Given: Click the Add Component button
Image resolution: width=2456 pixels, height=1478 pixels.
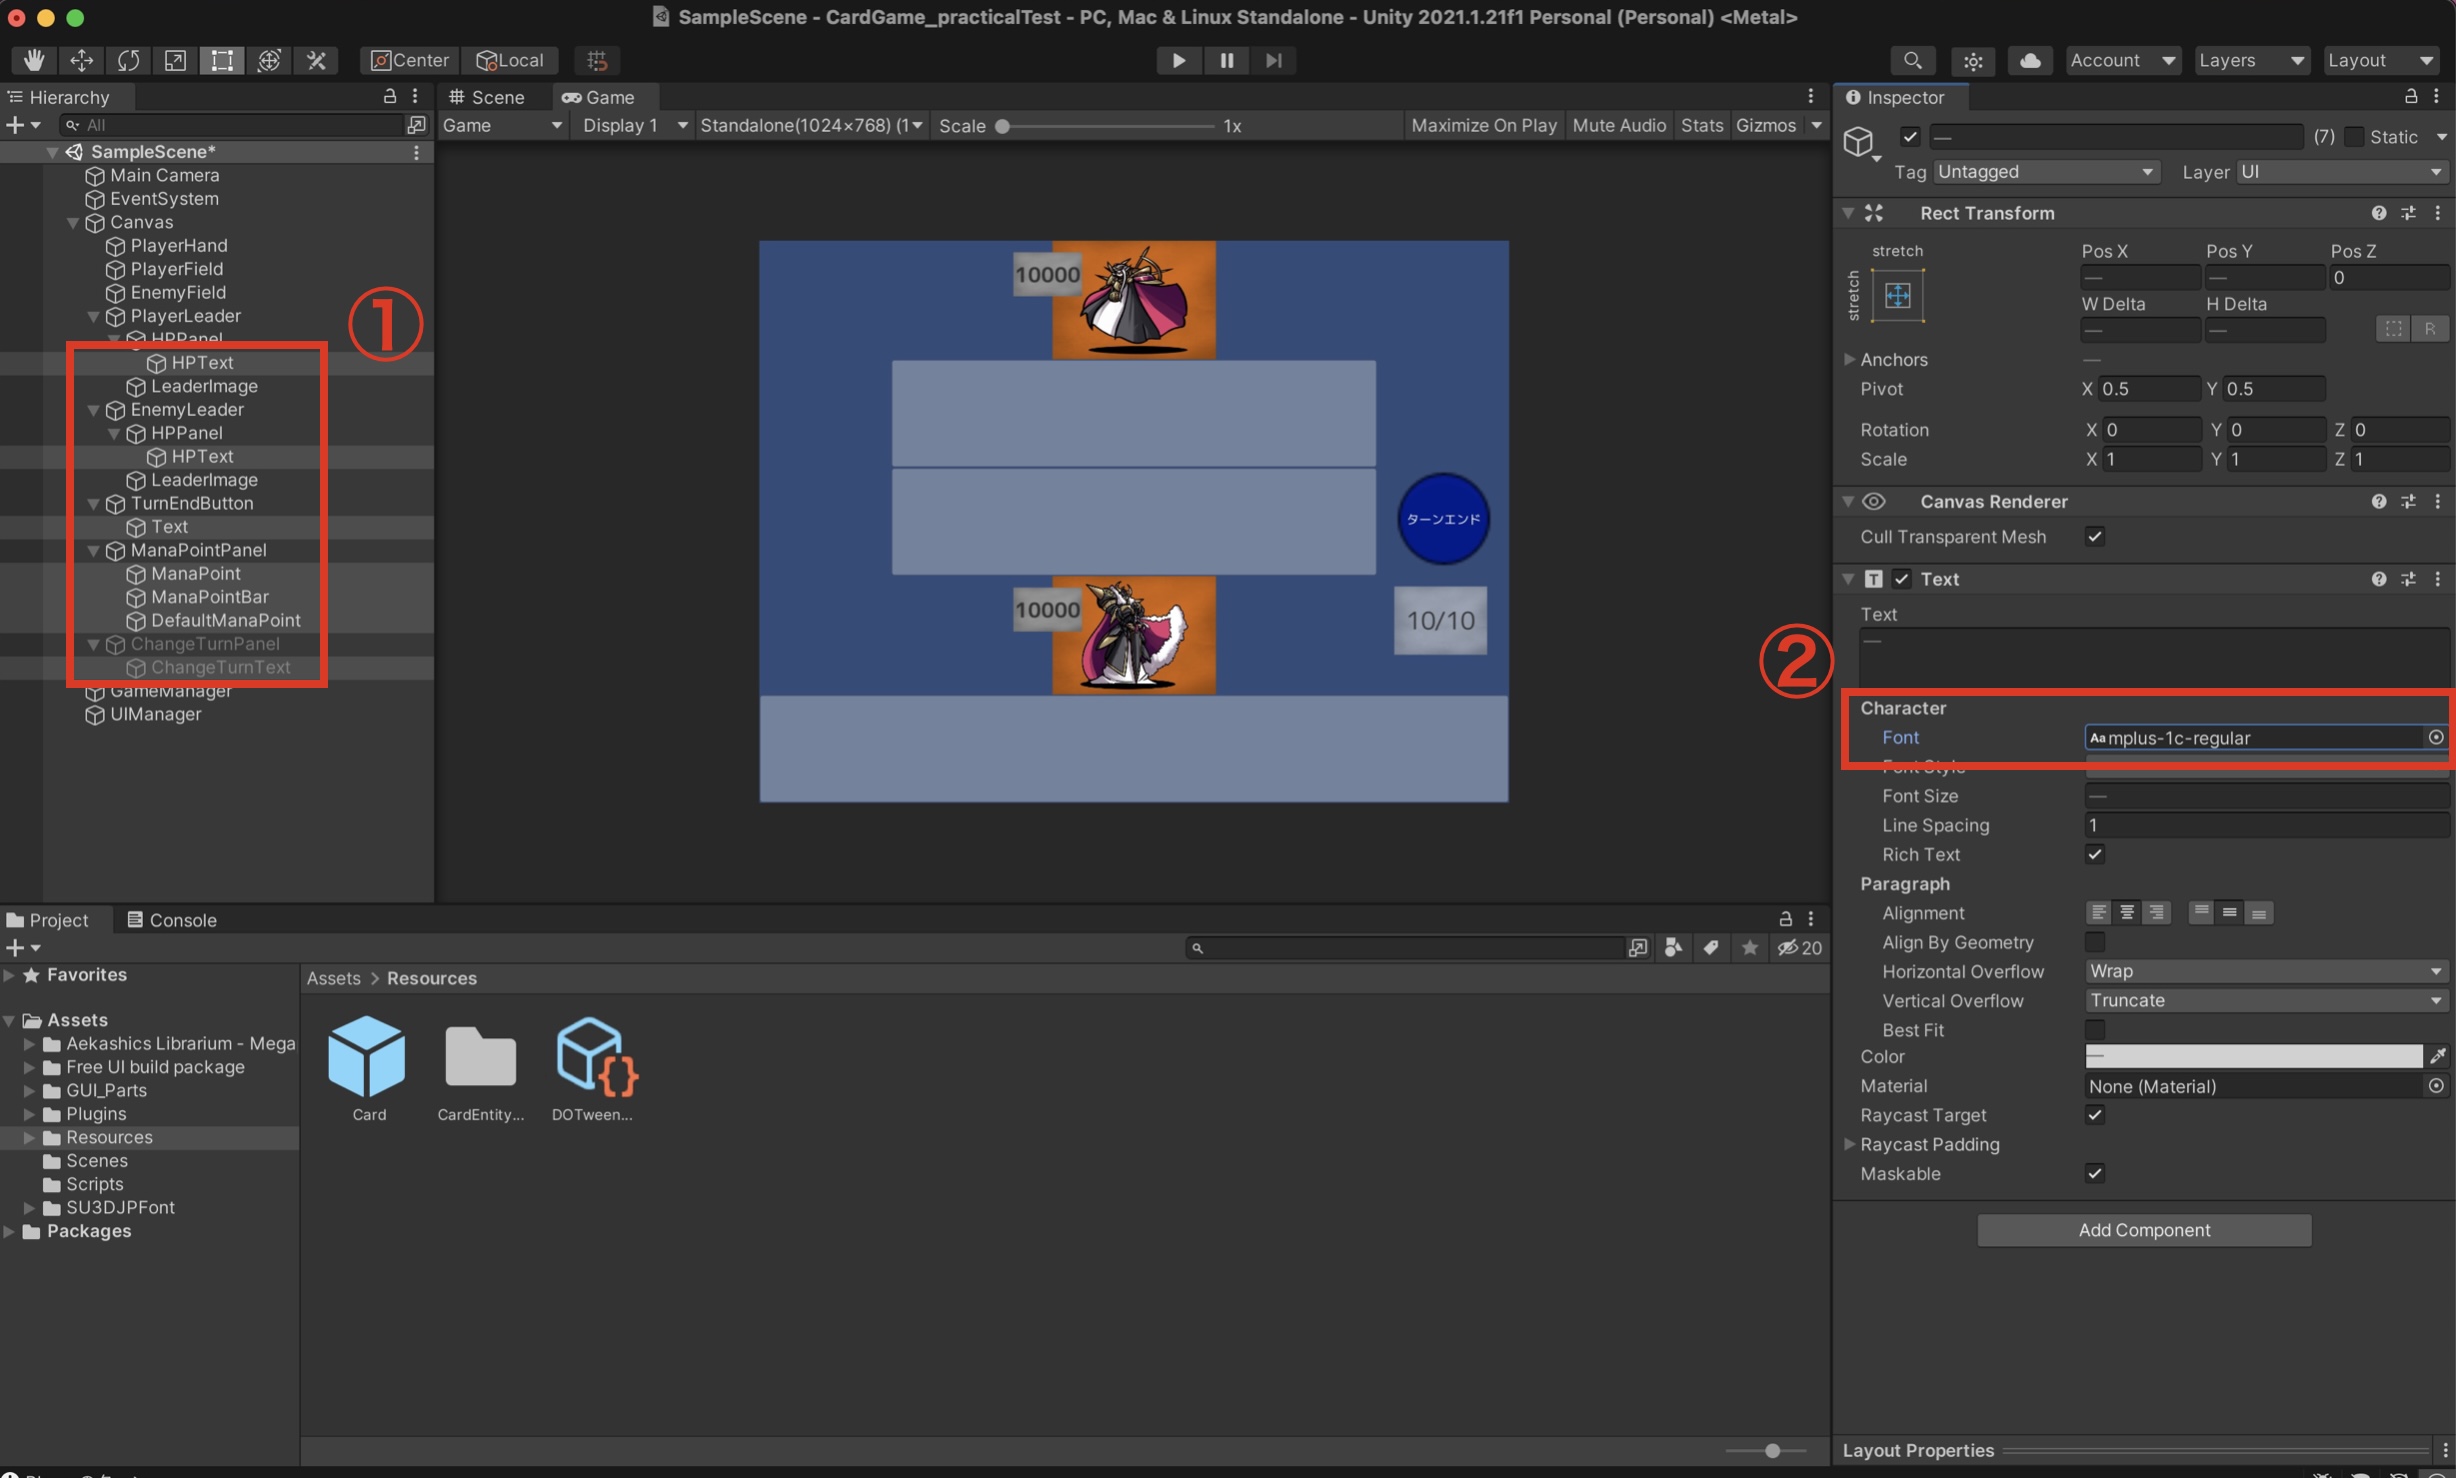Looking at the screenshot, I should pos(2143,1230).
